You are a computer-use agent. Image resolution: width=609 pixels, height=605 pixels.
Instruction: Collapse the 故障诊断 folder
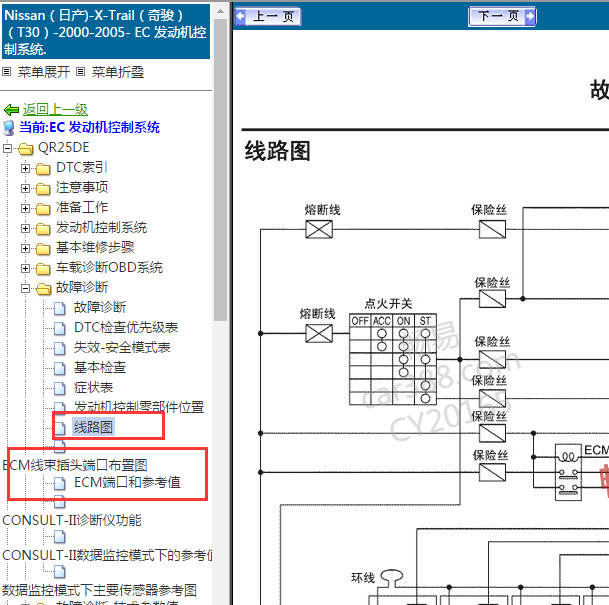coord(25,288)
